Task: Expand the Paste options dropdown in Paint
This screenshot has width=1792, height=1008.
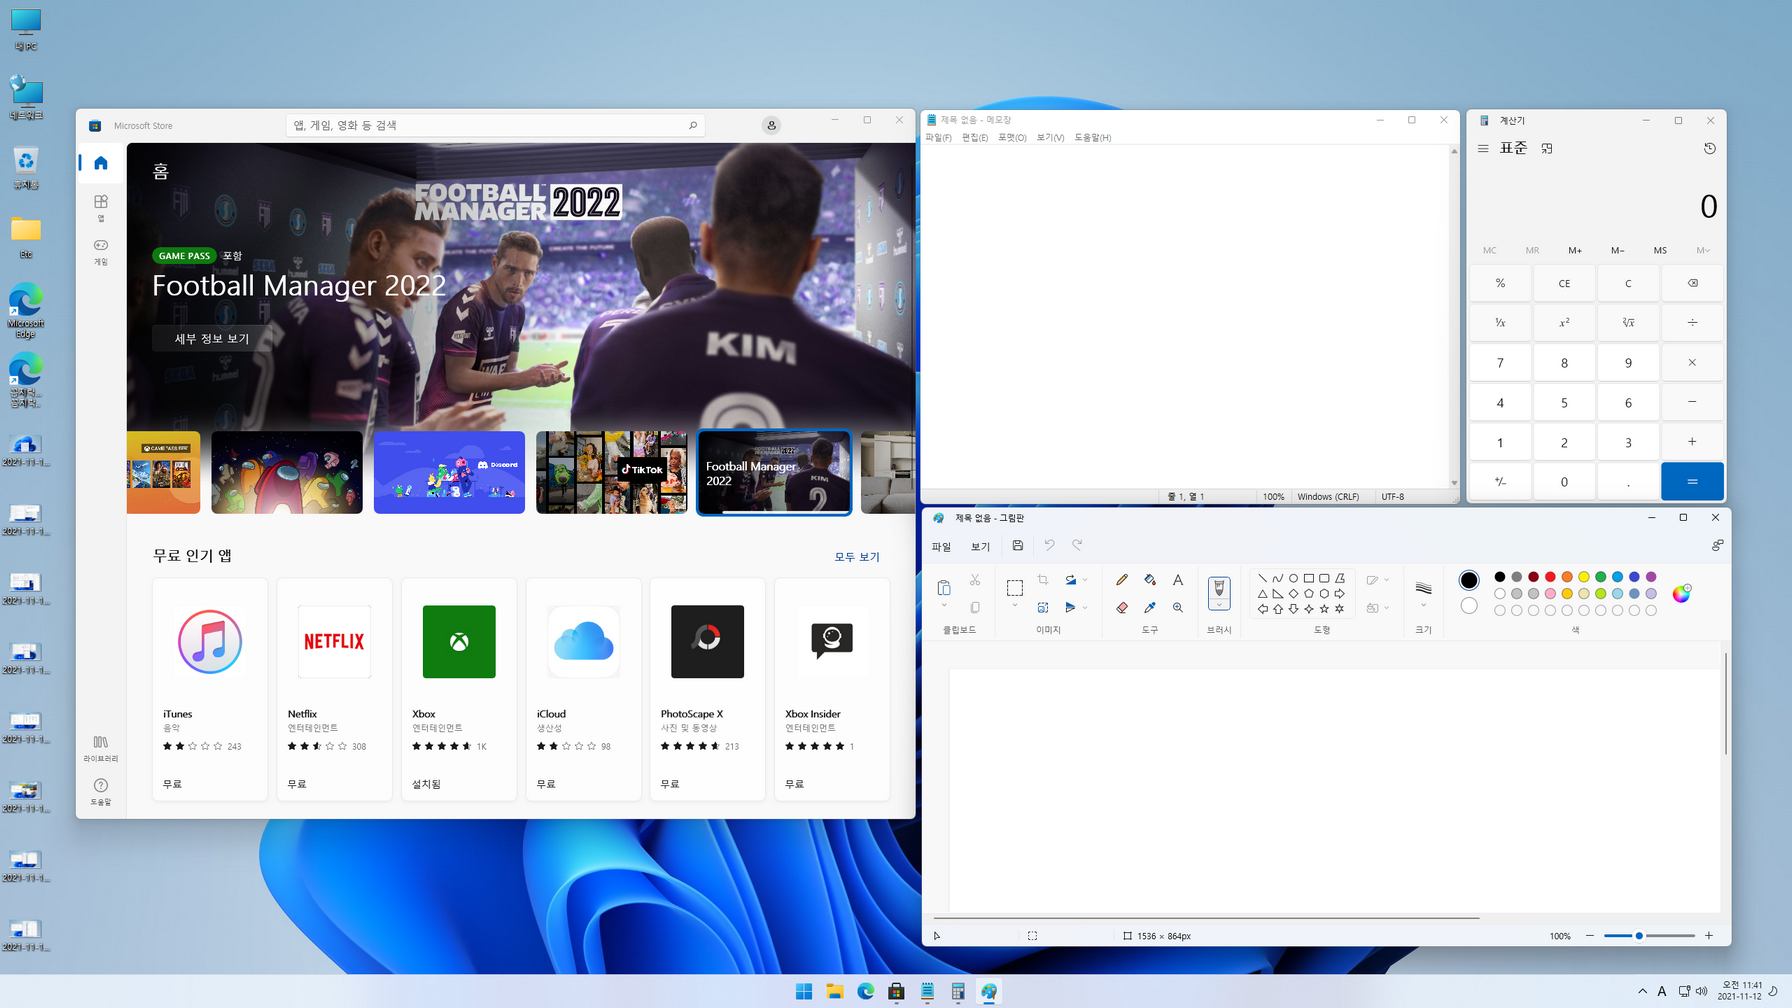Action: pos(944,606)
